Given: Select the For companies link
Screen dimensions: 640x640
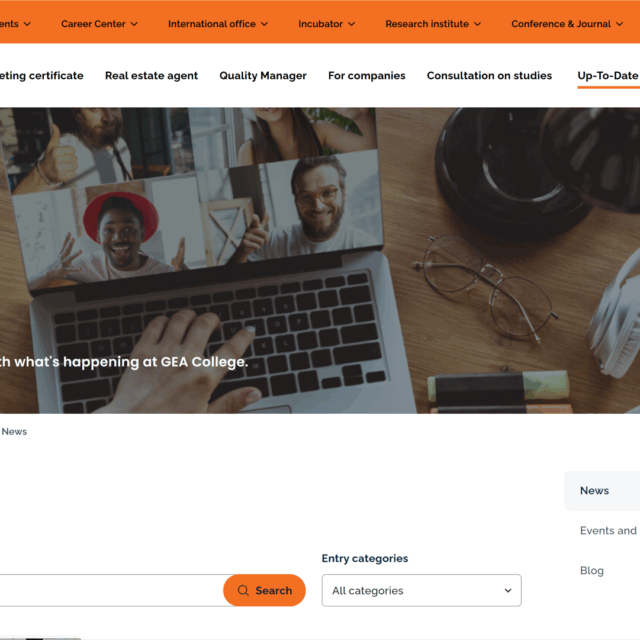Looking at the screenshot, I should [367, 76].
